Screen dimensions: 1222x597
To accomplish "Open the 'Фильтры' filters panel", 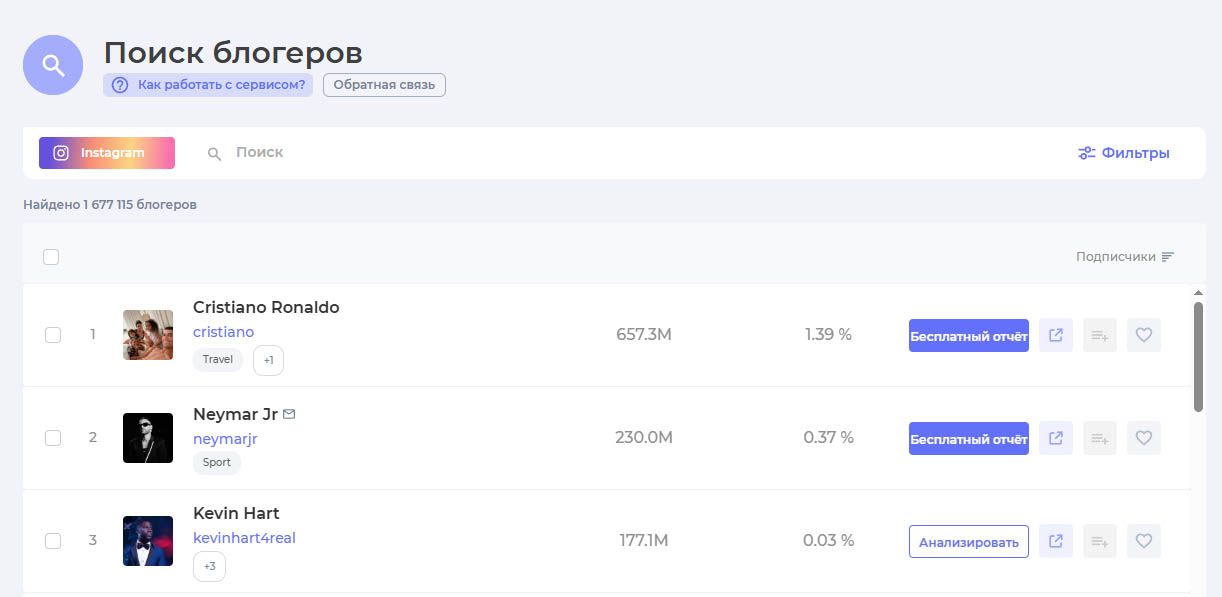I will coord(1124,153).
